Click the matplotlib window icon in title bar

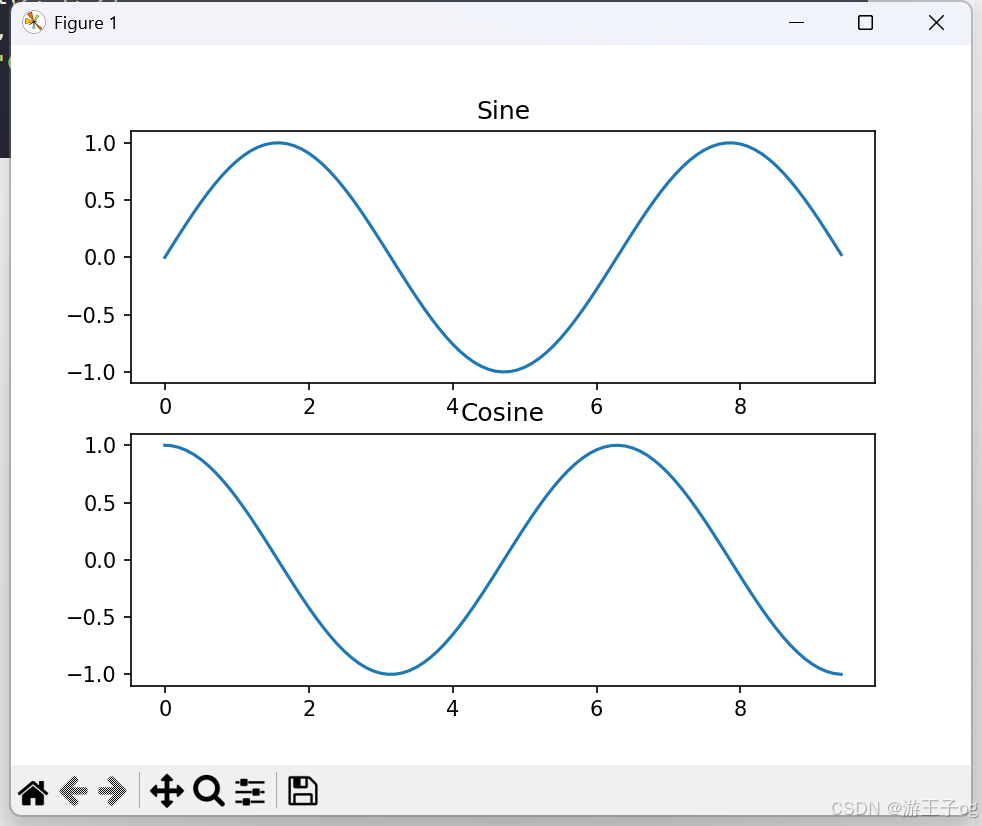click(x=33, y=23)
